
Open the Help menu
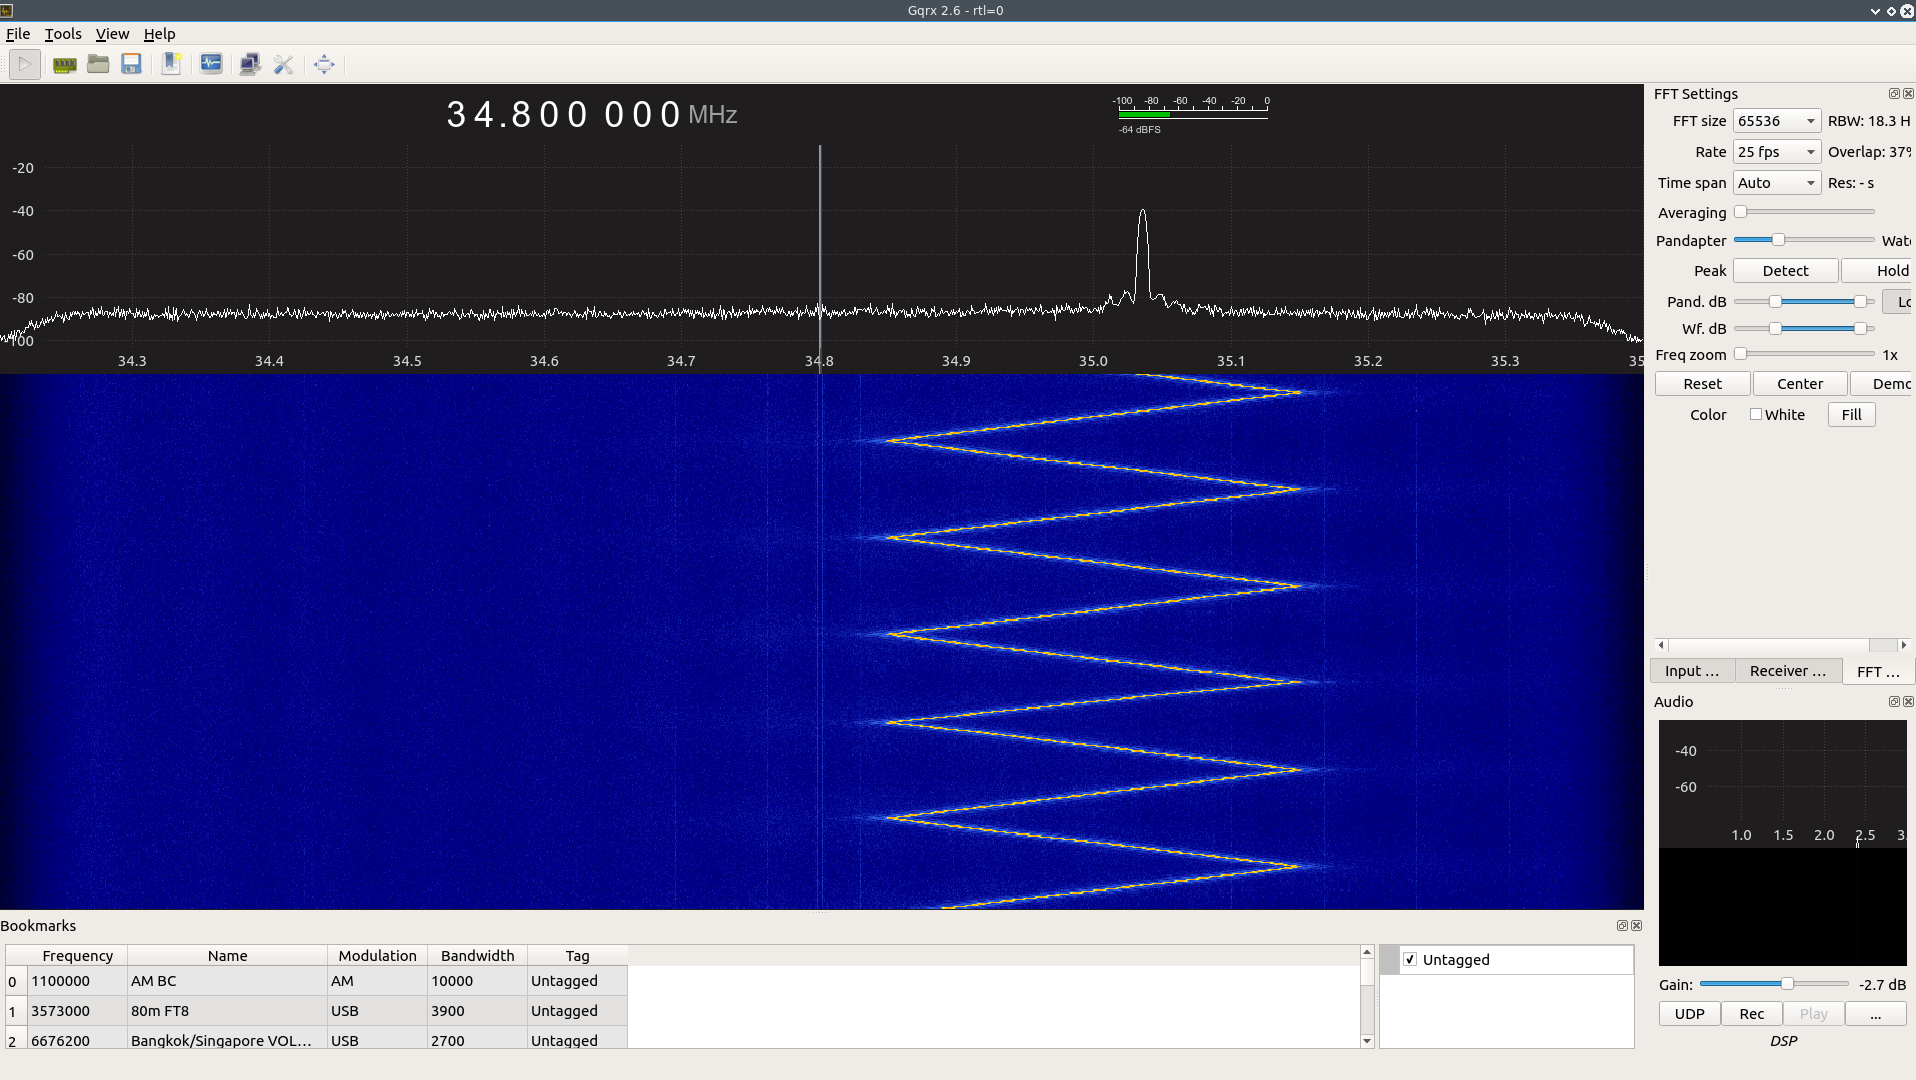click(x=159, y=34)
